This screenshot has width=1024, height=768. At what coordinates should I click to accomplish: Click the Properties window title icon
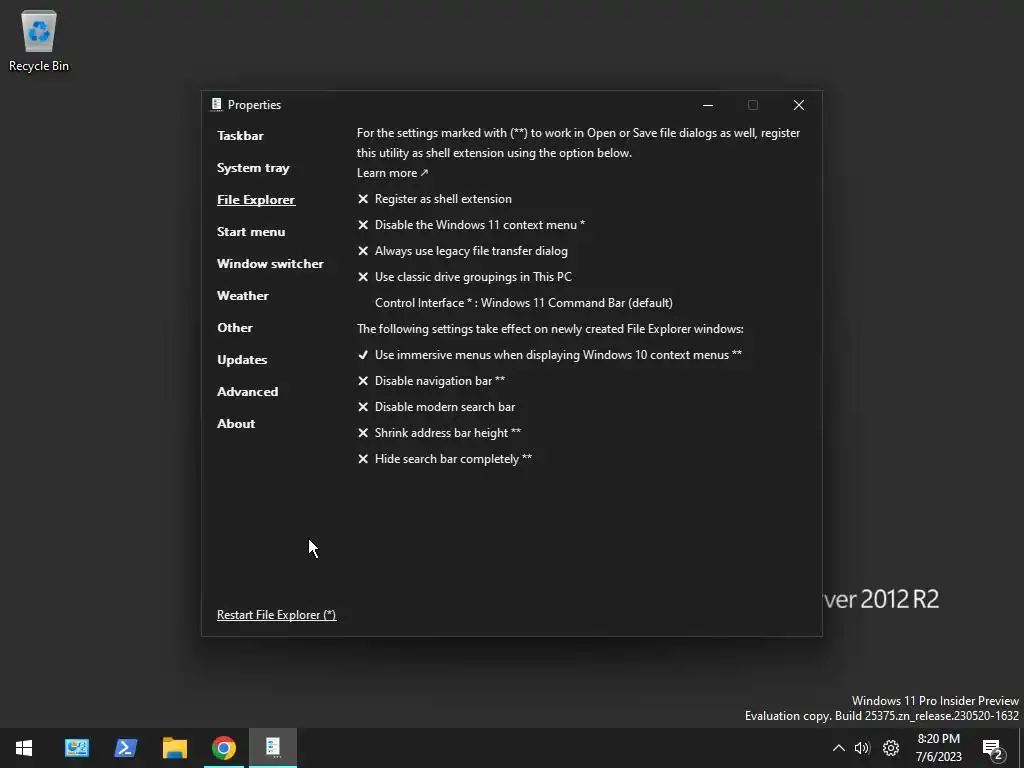pyautogui.click(x=216, y=104)
